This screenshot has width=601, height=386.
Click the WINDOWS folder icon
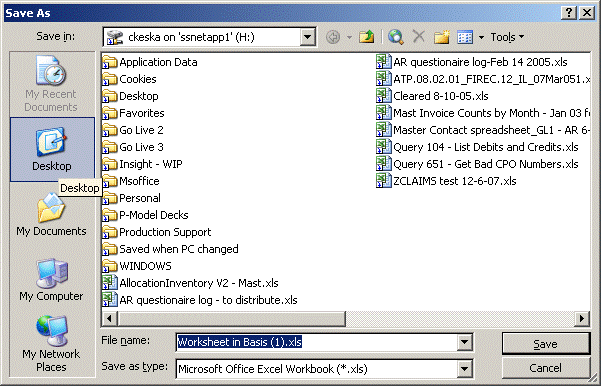click(110, 266)
